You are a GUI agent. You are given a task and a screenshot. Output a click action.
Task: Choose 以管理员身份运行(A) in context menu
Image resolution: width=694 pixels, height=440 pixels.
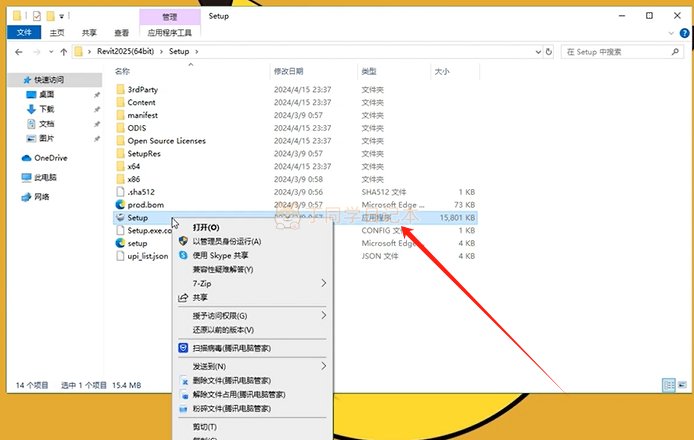click(x=227, y=242)
